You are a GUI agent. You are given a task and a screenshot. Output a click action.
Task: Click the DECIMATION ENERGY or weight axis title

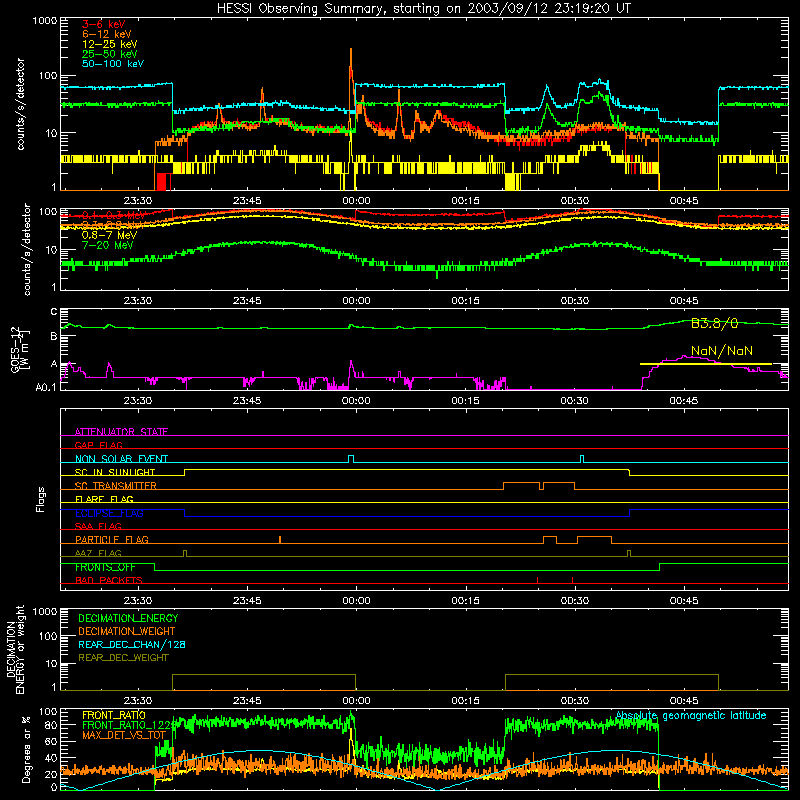[x=15, y=650]
